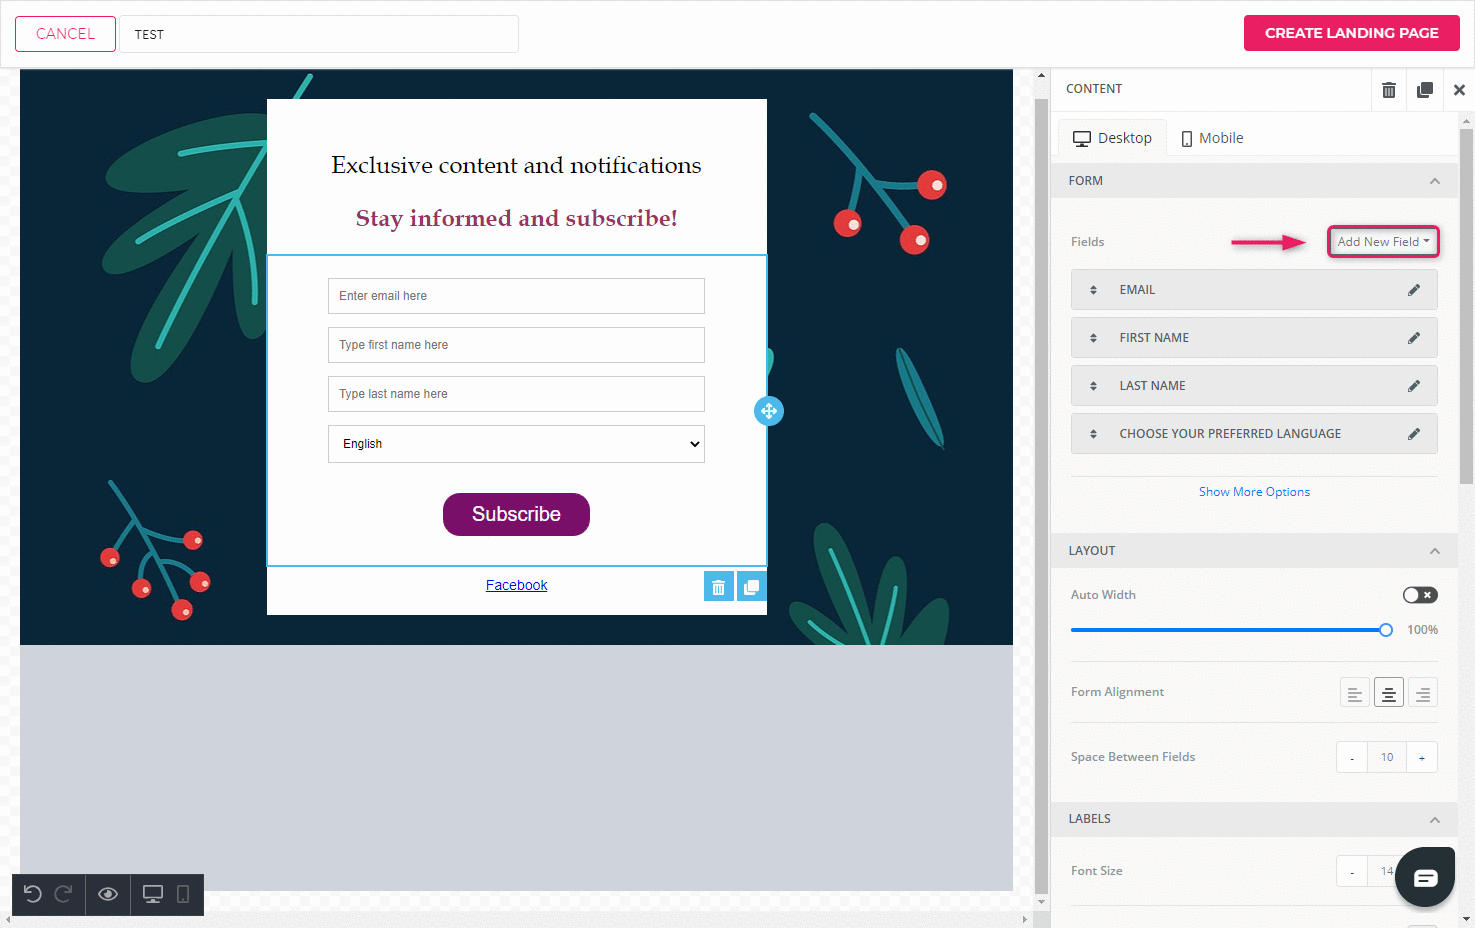Redo the last change
This screenshot has width=1475, height=928.
click(x=63, y=894)
